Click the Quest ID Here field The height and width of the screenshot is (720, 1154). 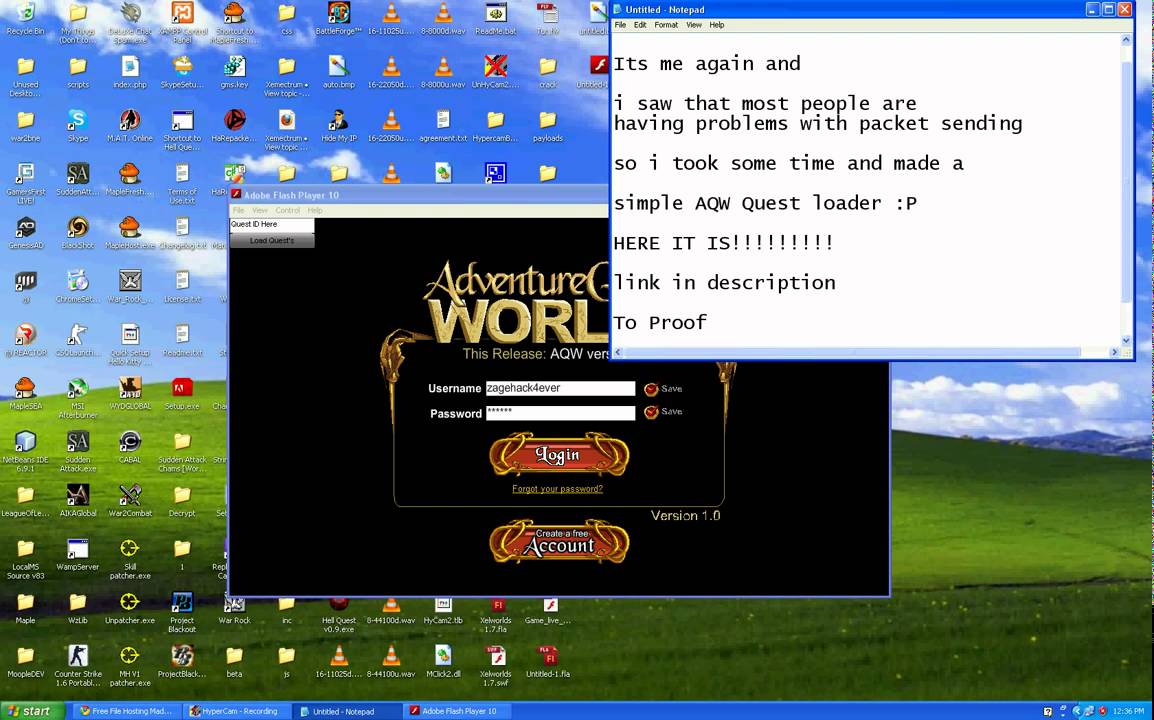(x=272, y=225)
